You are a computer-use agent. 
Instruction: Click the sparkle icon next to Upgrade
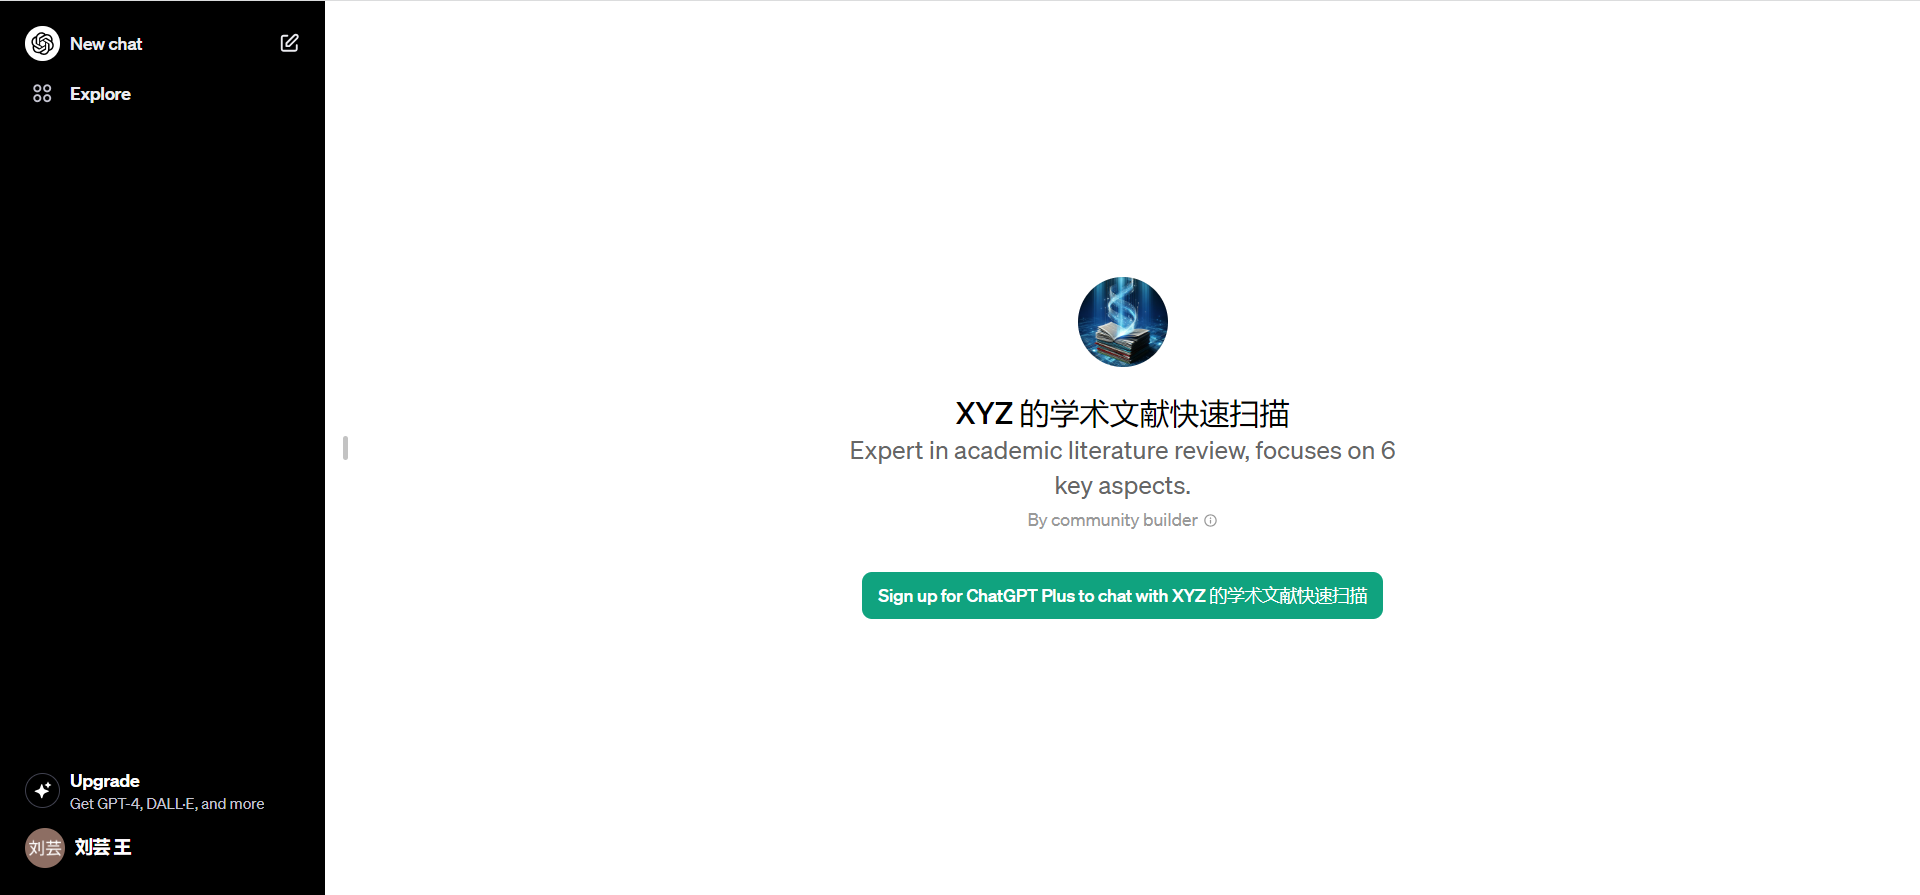(x=42, y=791)
